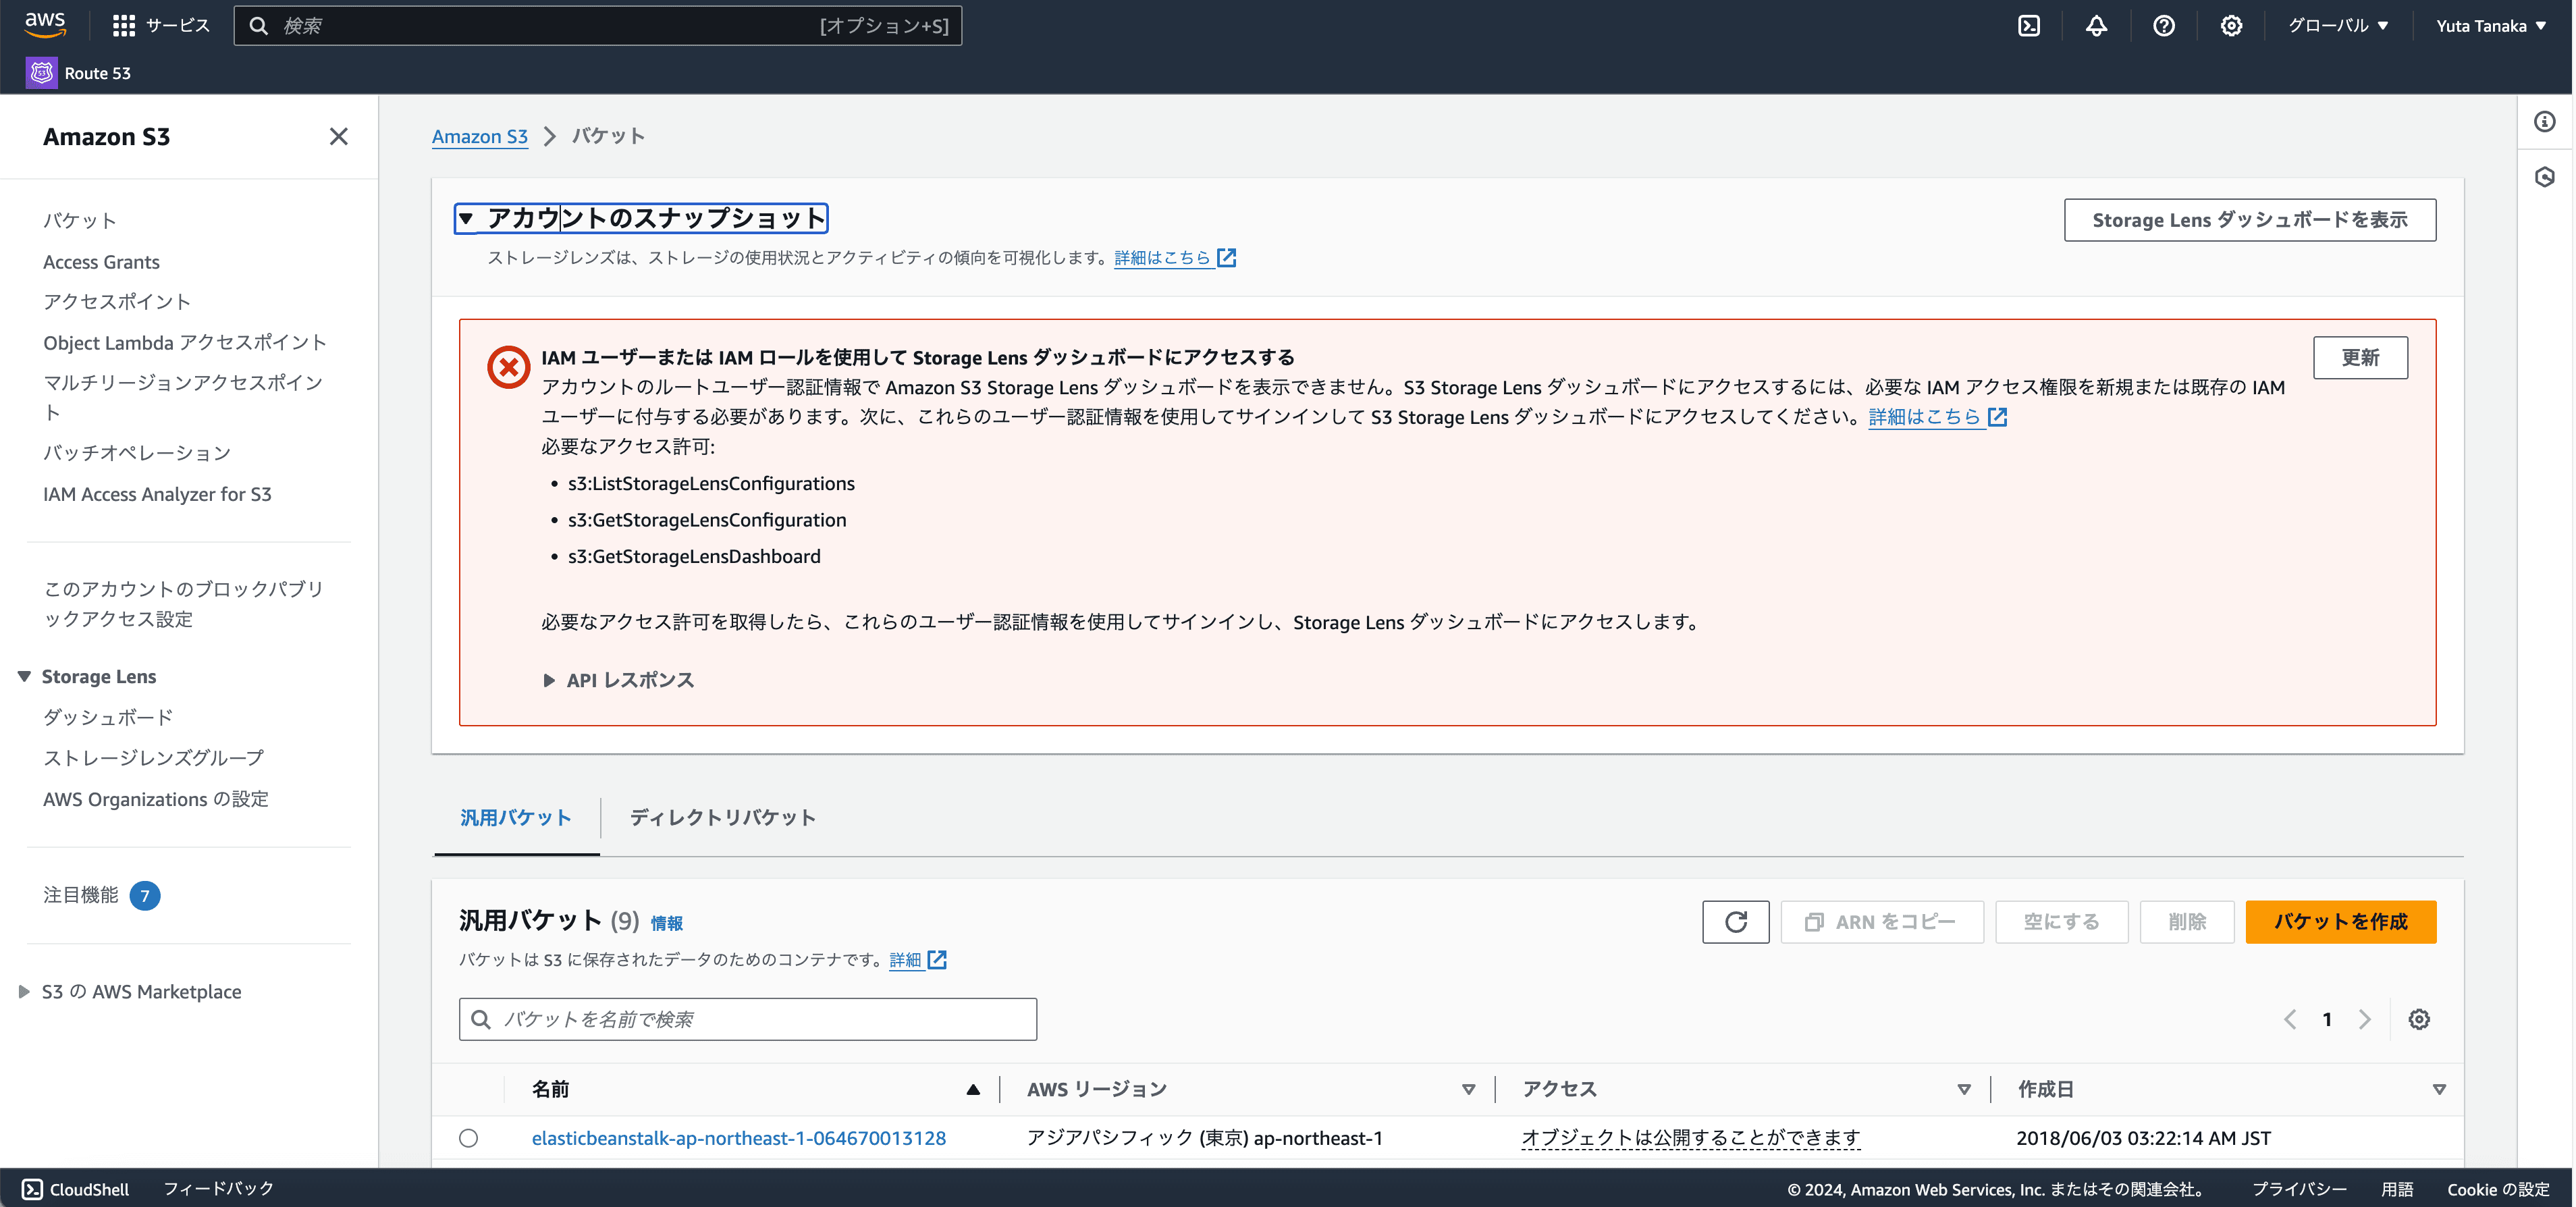The image size is (2576, 1207).
Task: Open バッチオペレーション in the sidebar
Action: [137, 453]
